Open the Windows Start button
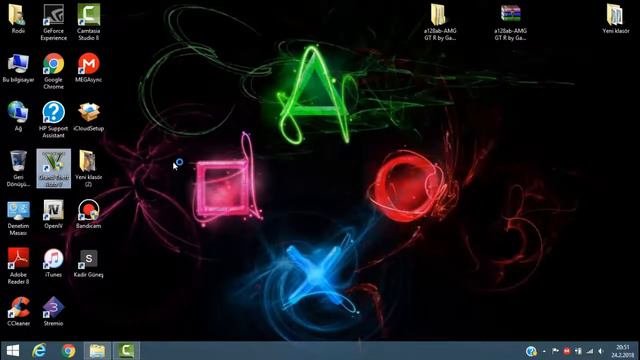640x360 pixels. pyautogui.click(x=13, y=351)
